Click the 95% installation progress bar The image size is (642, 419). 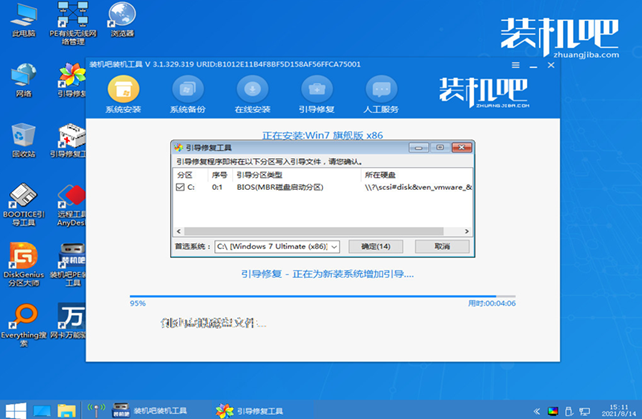[312, 296]
